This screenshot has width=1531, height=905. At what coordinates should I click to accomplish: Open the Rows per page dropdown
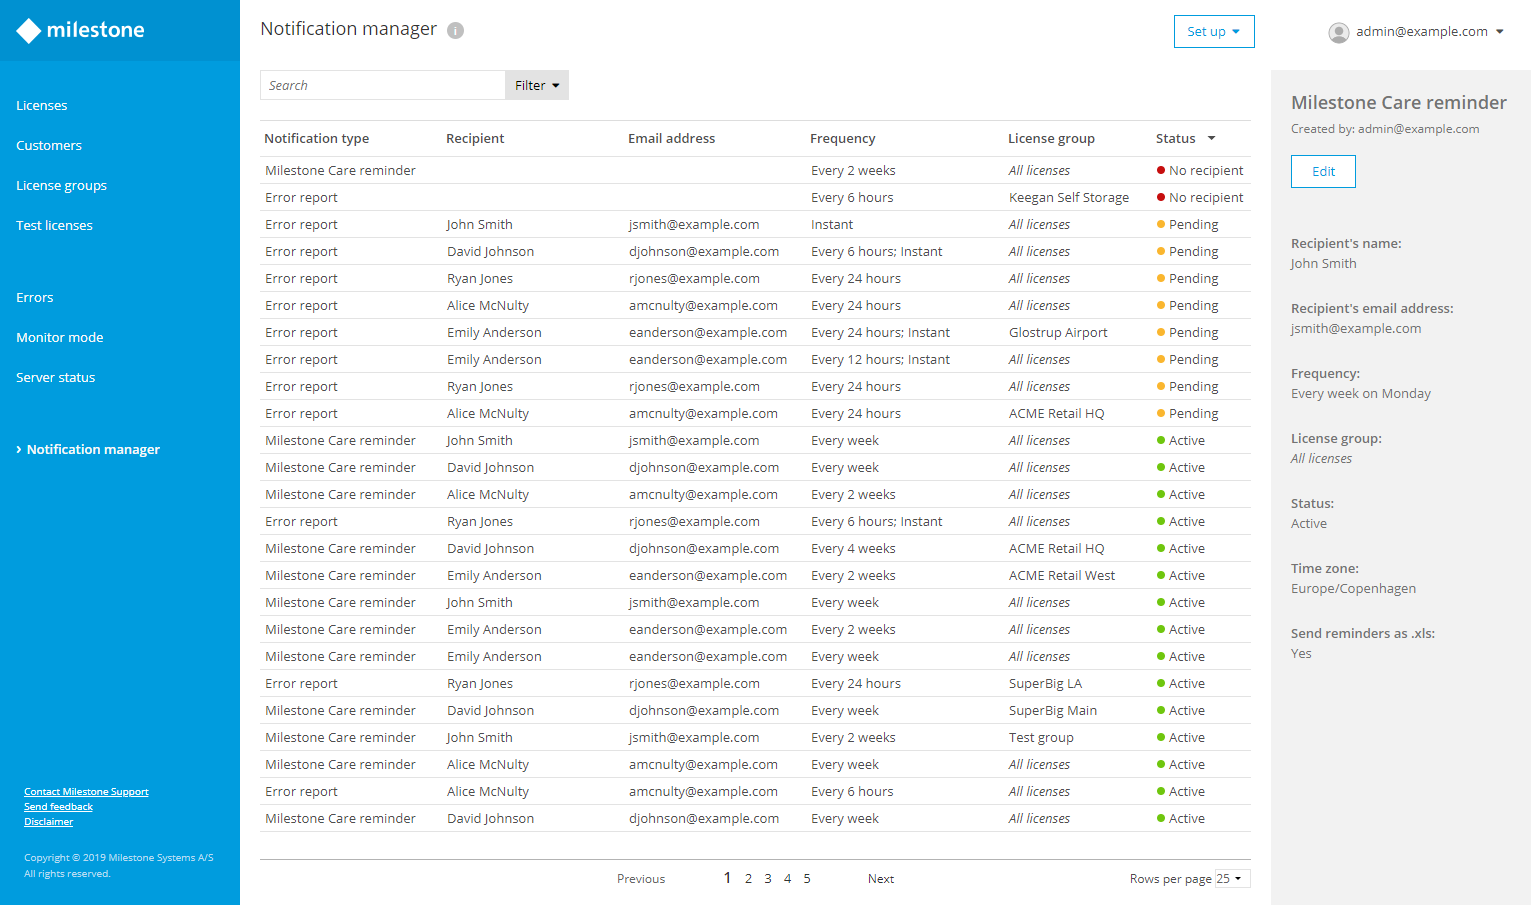click(1231, 878)
